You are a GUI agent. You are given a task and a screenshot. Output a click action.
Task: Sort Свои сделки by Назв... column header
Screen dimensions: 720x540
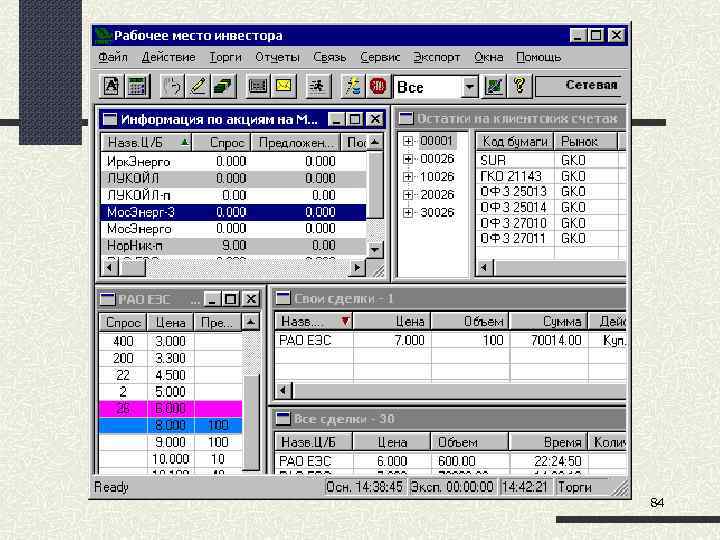314,321
